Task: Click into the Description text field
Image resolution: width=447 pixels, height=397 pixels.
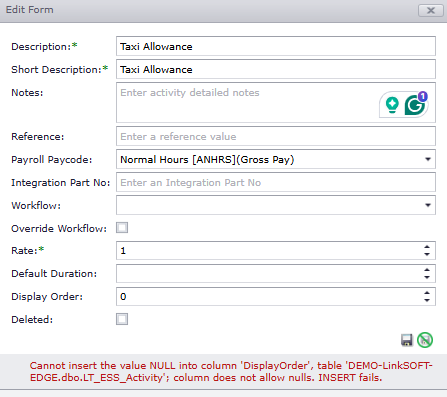Action: click(x=276, y=46)
